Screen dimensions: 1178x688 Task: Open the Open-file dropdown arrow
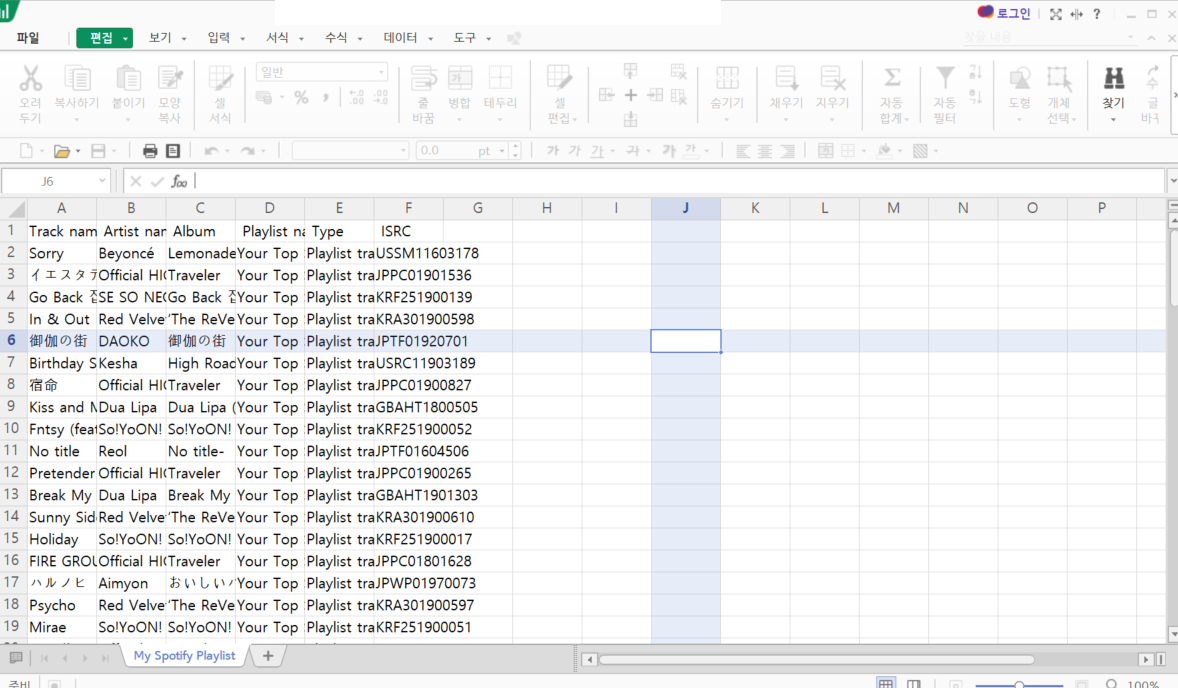tap(77, 152)
